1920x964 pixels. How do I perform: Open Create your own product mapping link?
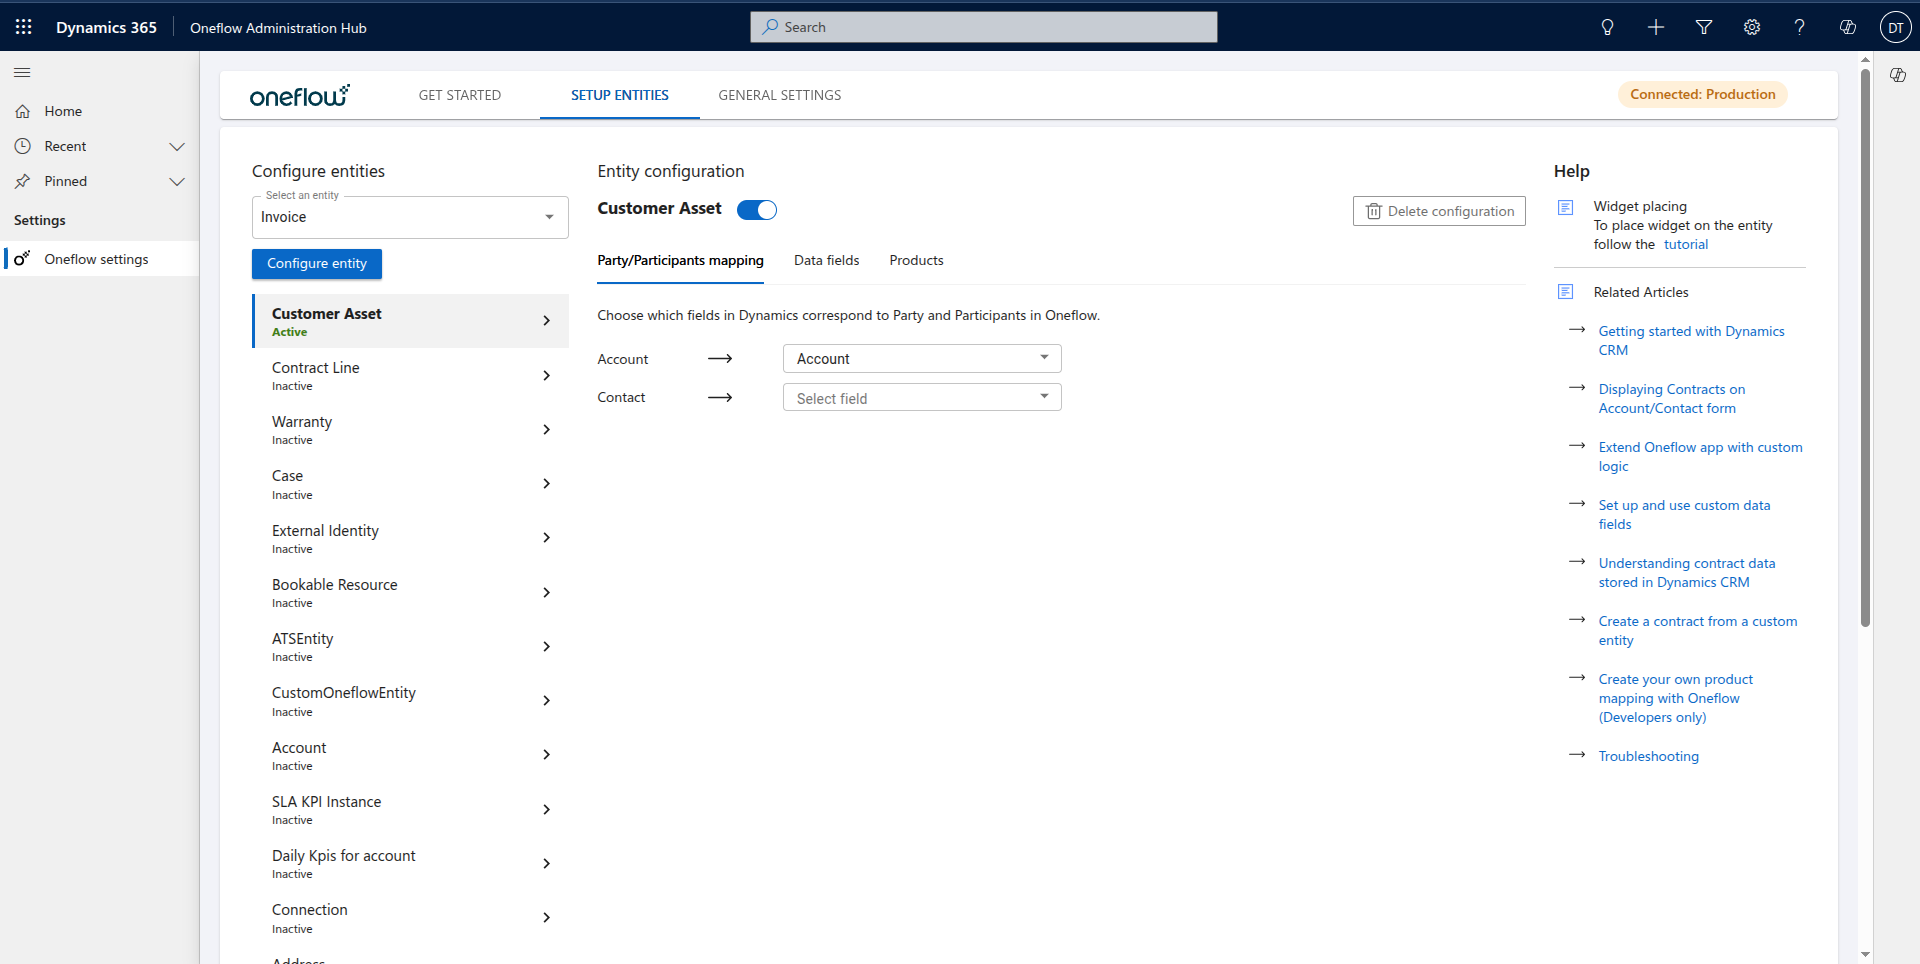coord(1676,698)
